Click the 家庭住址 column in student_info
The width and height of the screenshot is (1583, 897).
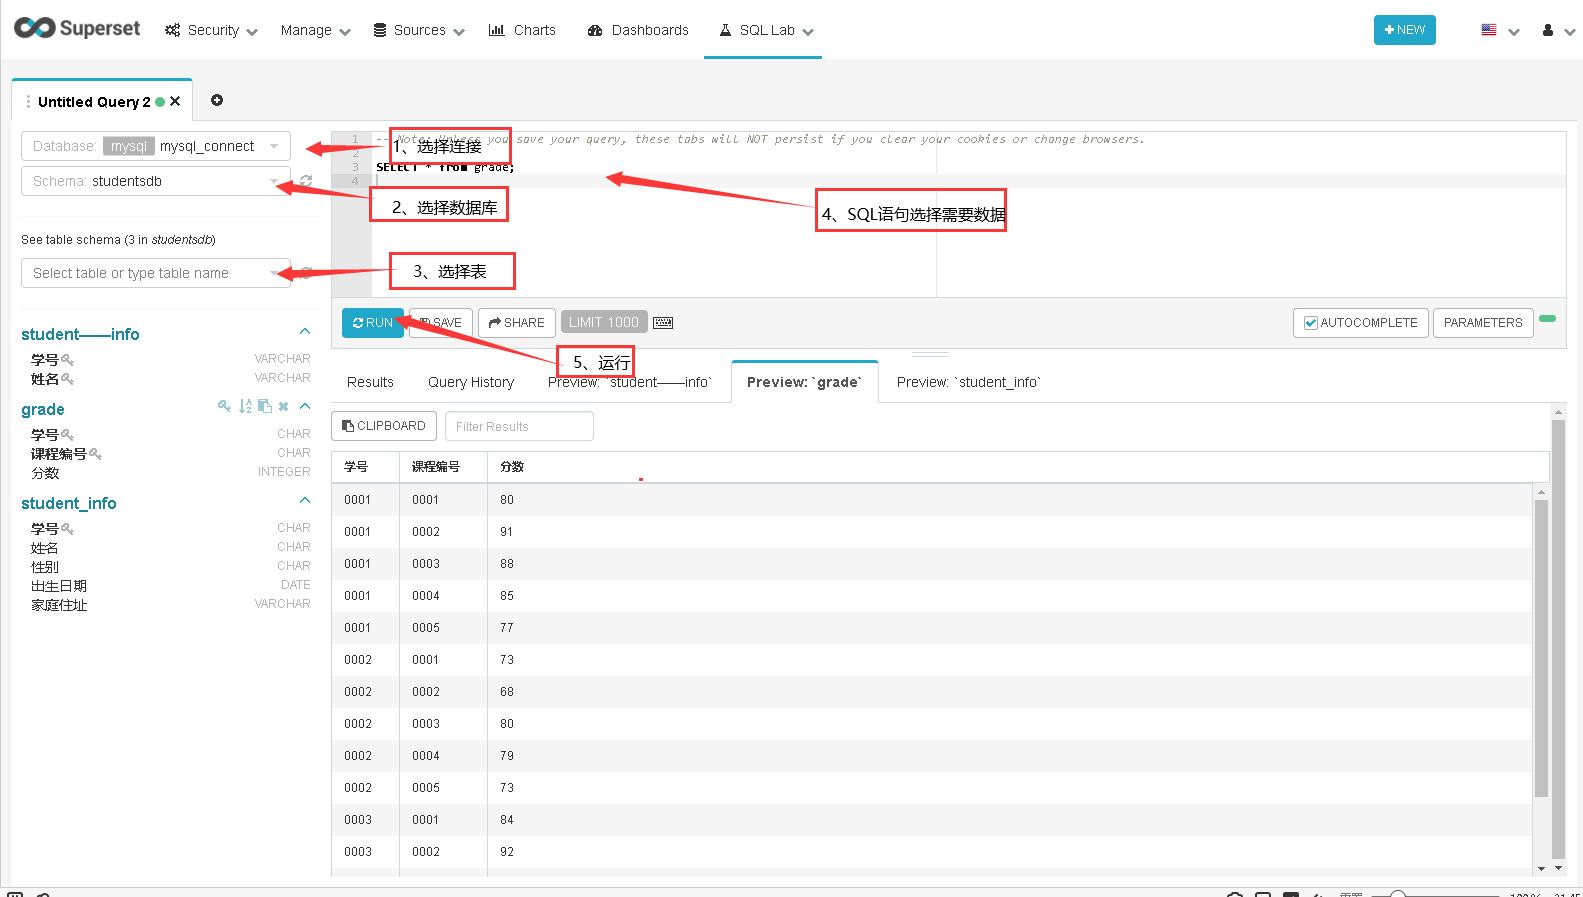59,605
